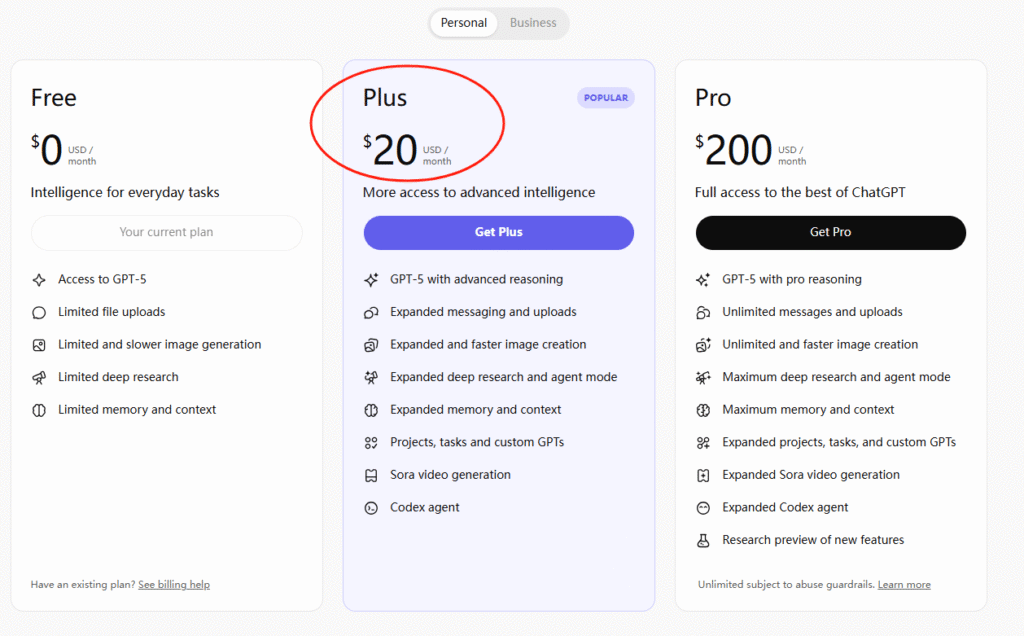
Task: Click the Maximum deep research and agent mode text
Action: pyautogui.click(x=837, y=377)
